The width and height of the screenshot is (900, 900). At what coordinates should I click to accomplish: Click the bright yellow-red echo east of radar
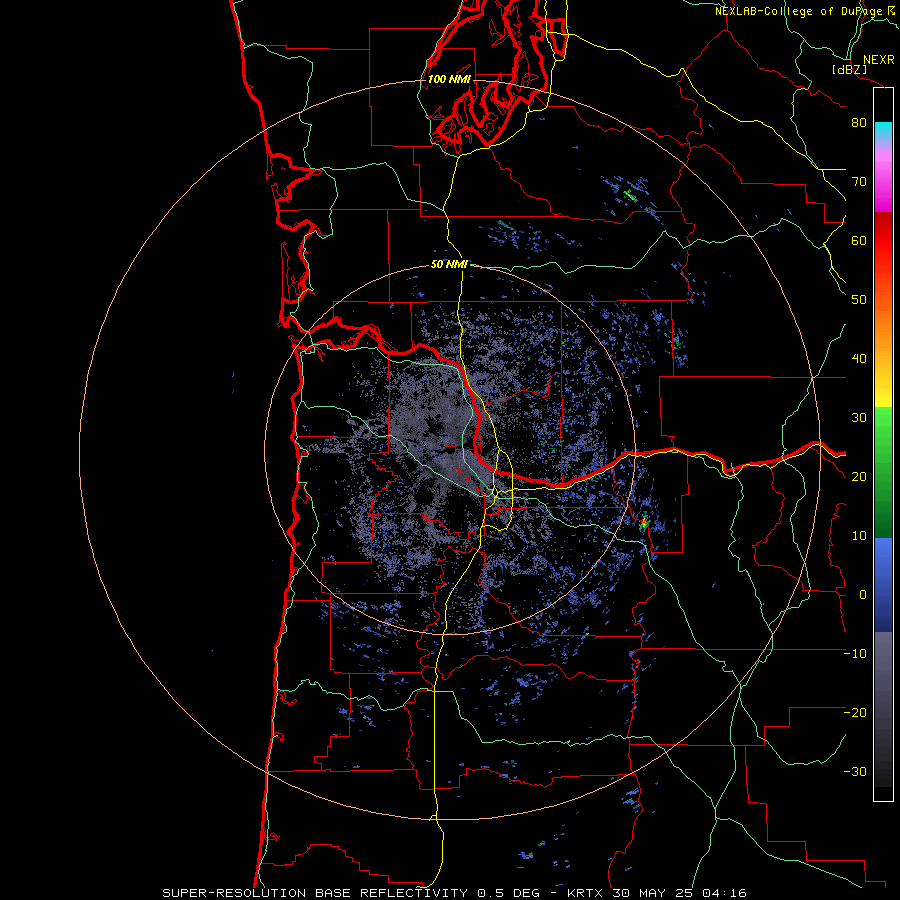point(643,523)
